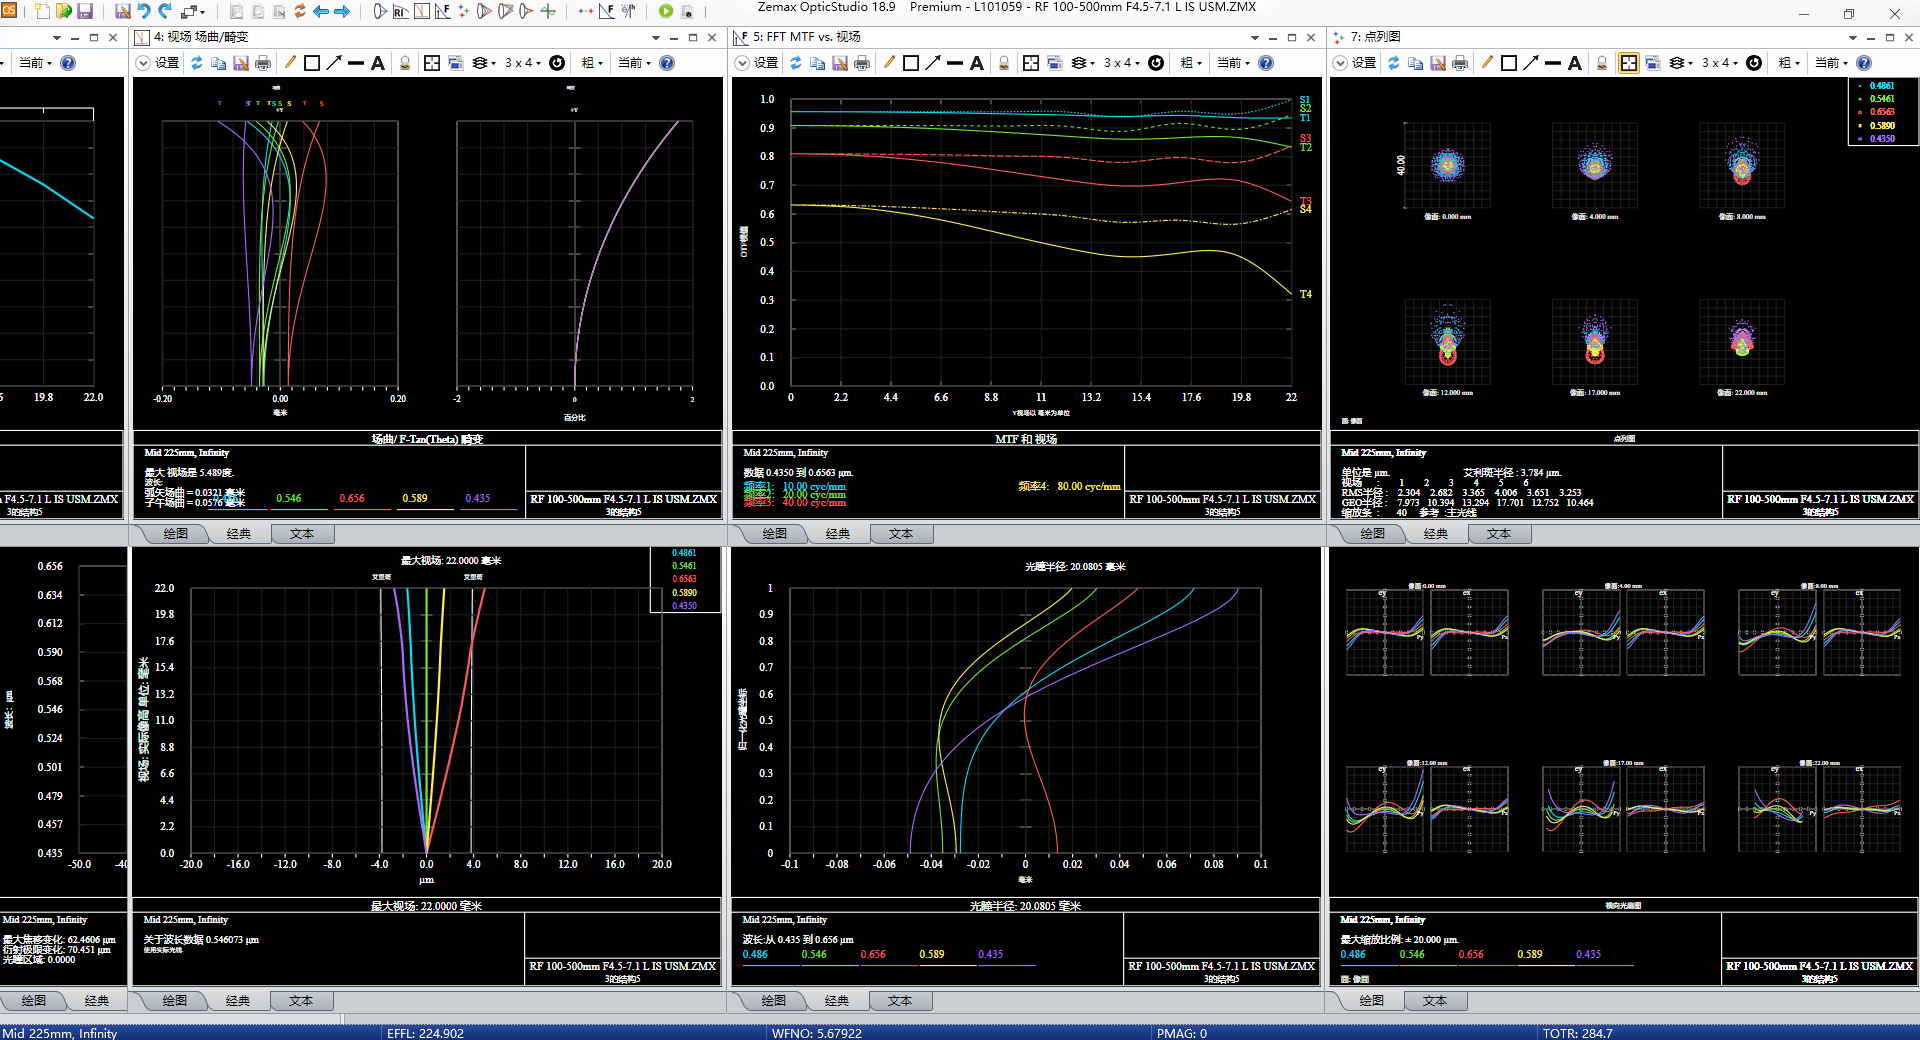This screenshot has width=1920, height=1040.
Task: Click the blue right arrow in main toolbar
Action: coord(342,11)
